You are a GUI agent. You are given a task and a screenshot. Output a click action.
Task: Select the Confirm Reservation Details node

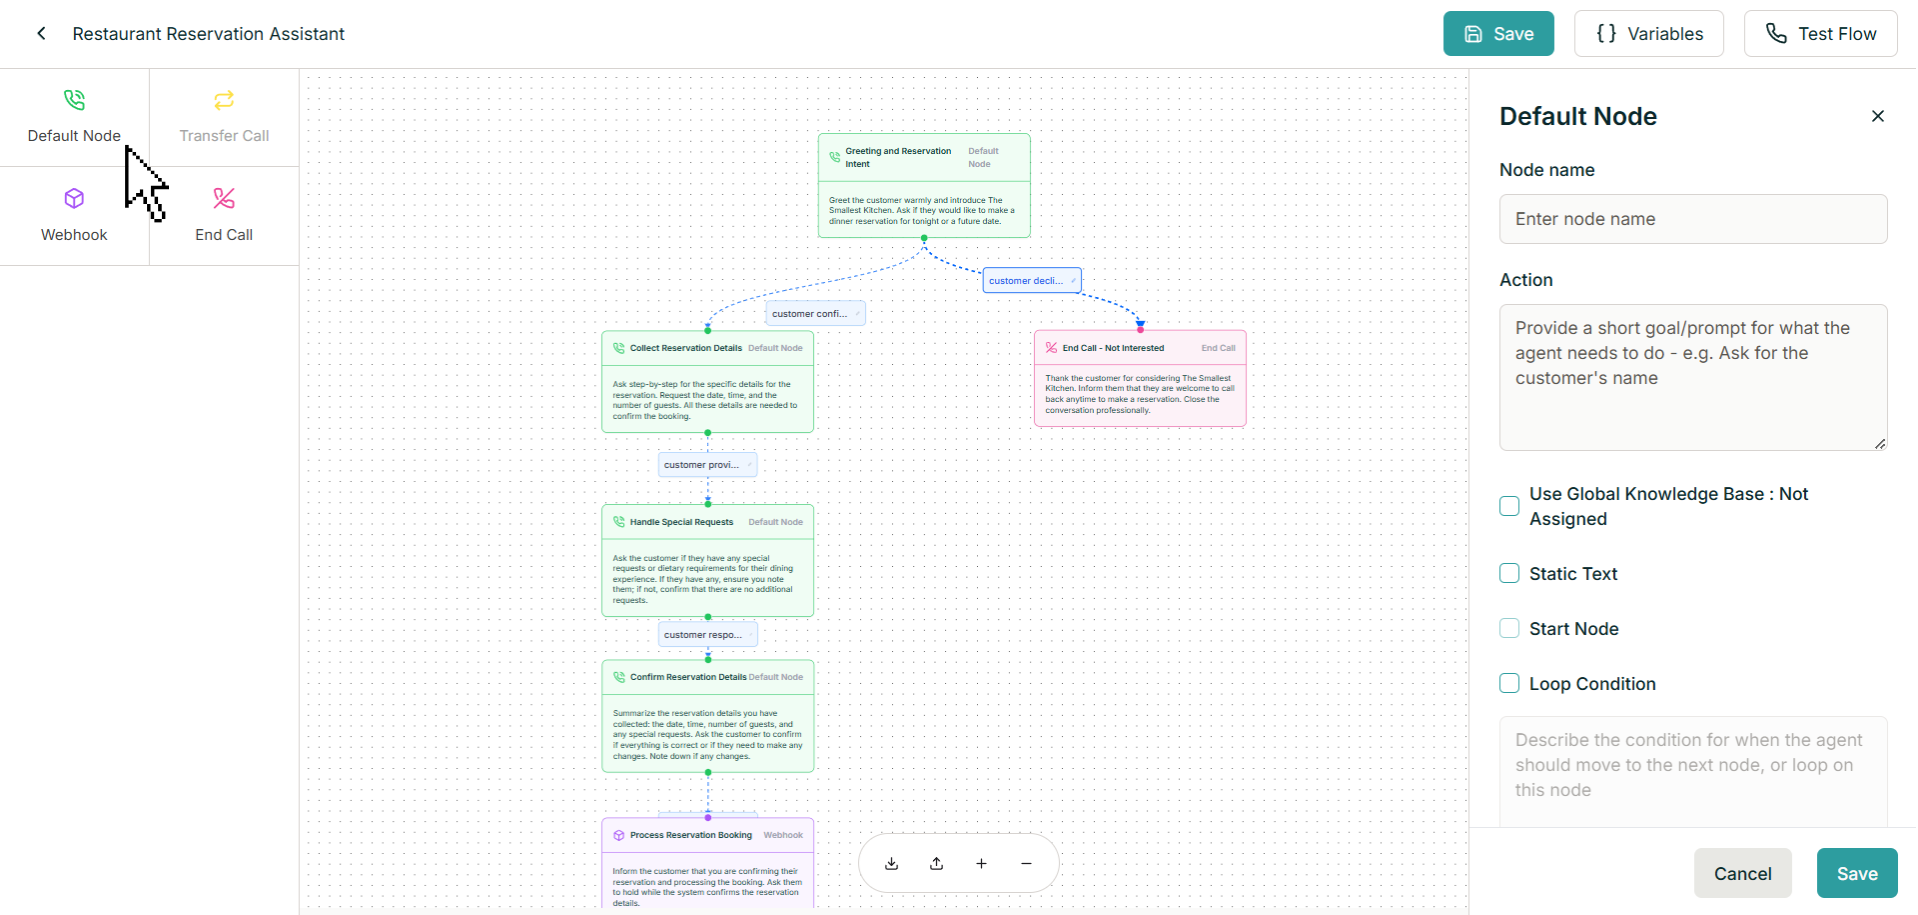(x=707, y=716)
